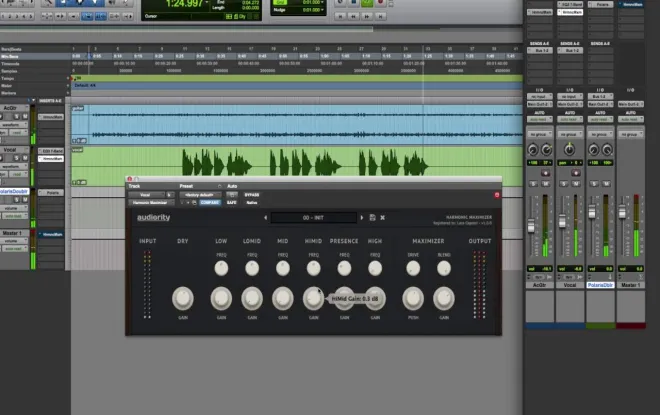Delete preset with the X icon
The width and height of the screenshot is (660, 415).
(383, 218)
